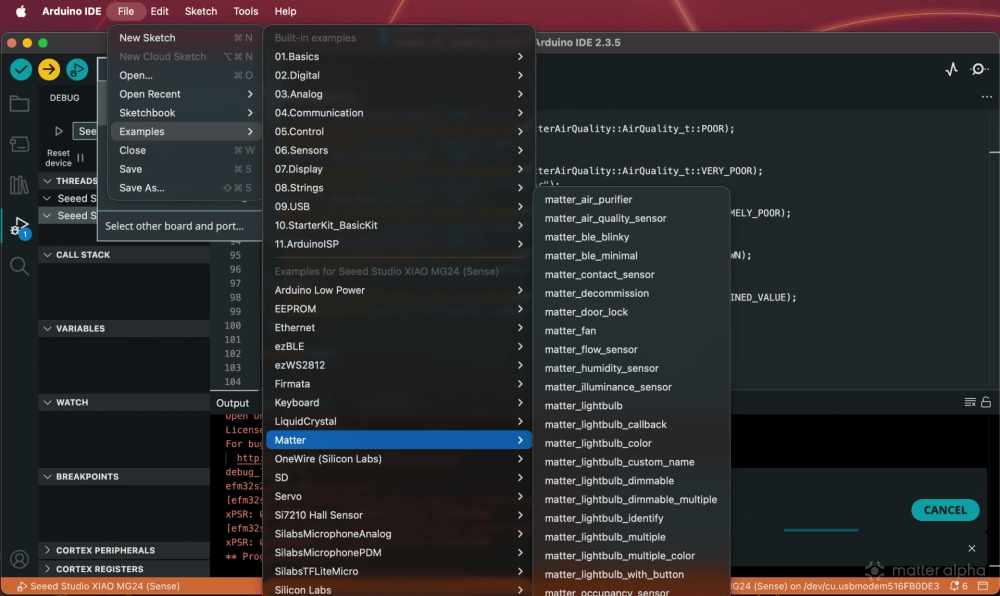Open the Library Manager sidebar panel
Screen dimensions: 1000x596
[19, 185]
